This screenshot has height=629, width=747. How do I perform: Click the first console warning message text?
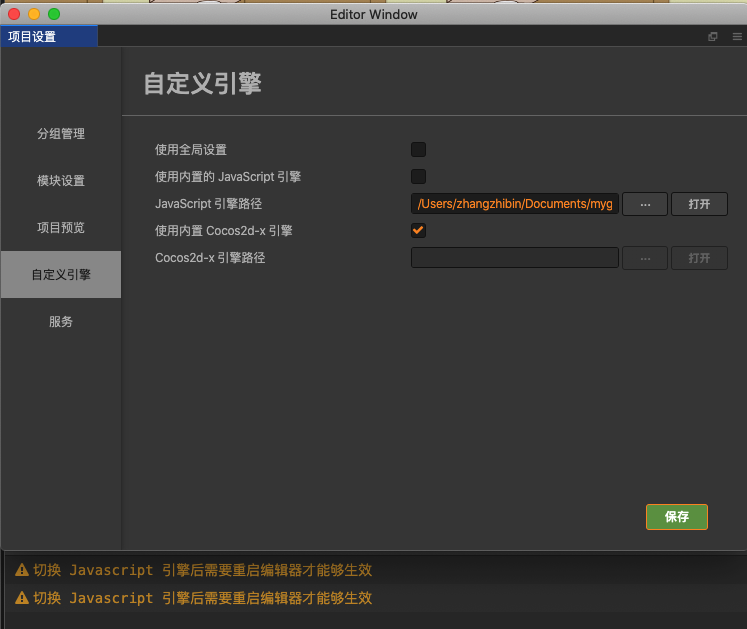click(203, 570)
